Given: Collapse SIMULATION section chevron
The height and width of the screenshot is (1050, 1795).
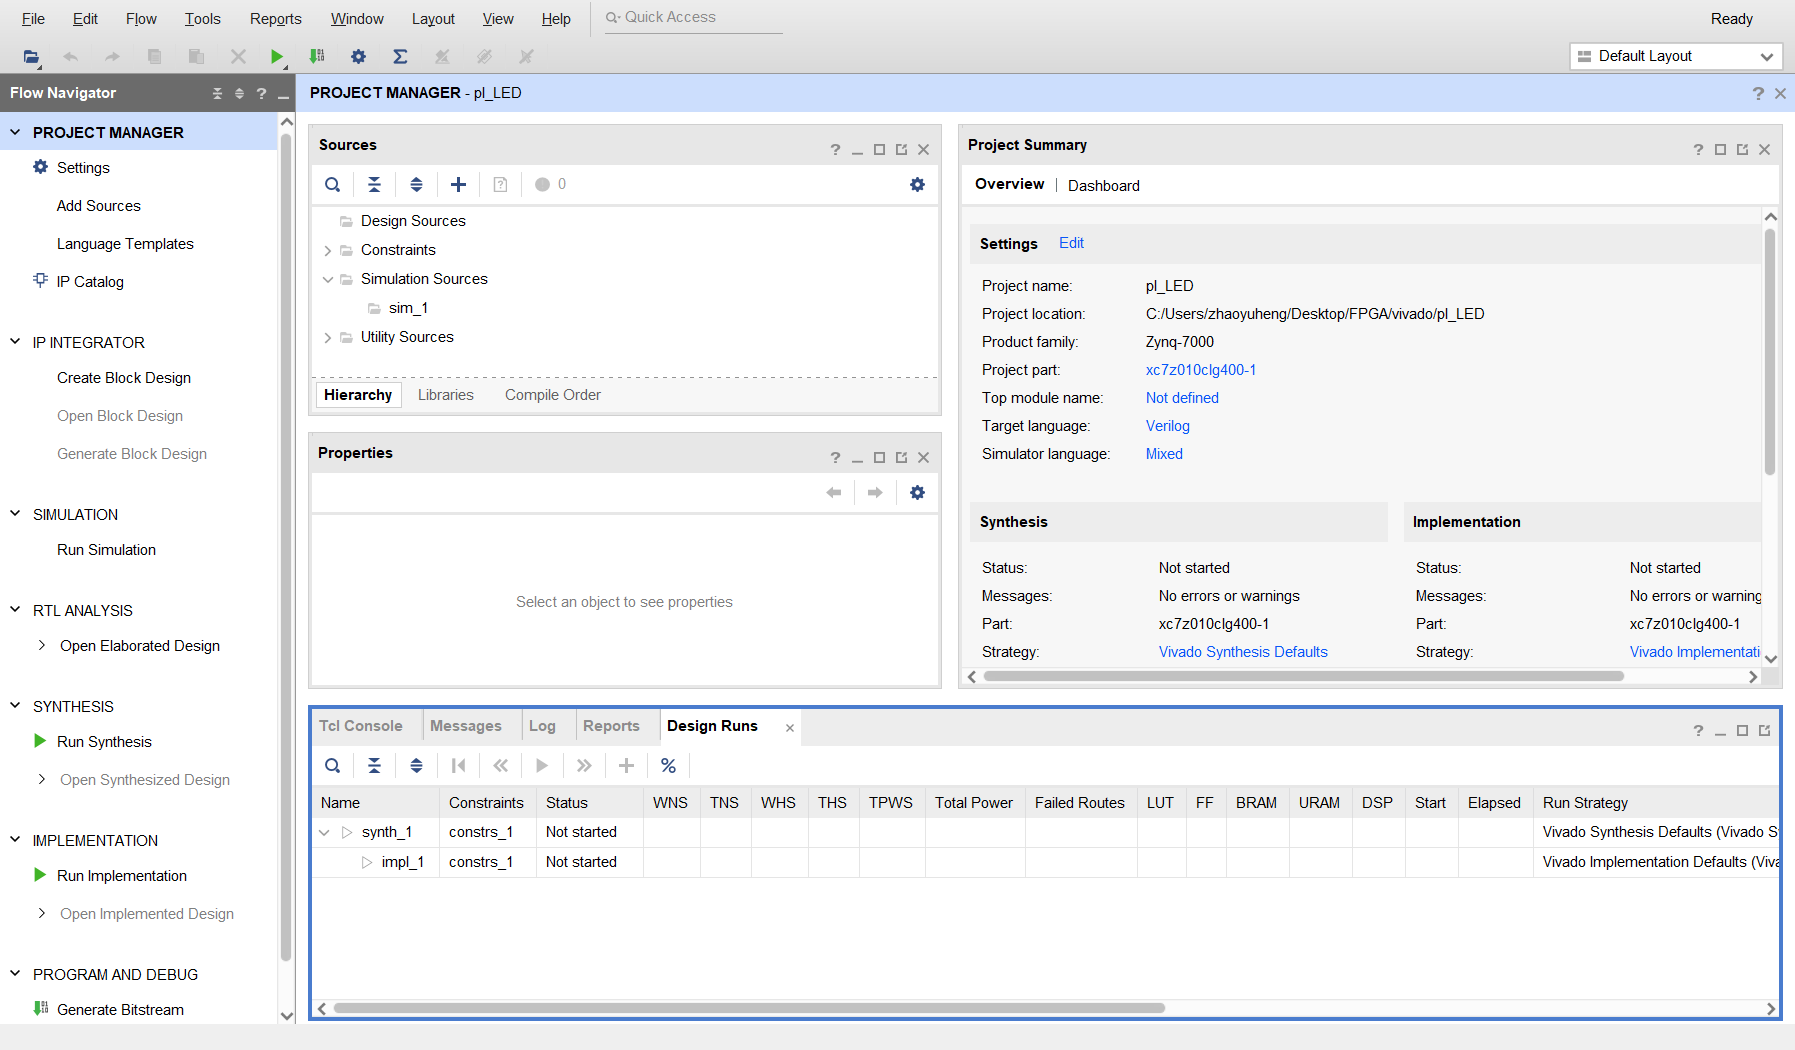Looking at the screenshot, I should [x=15, y=514].
